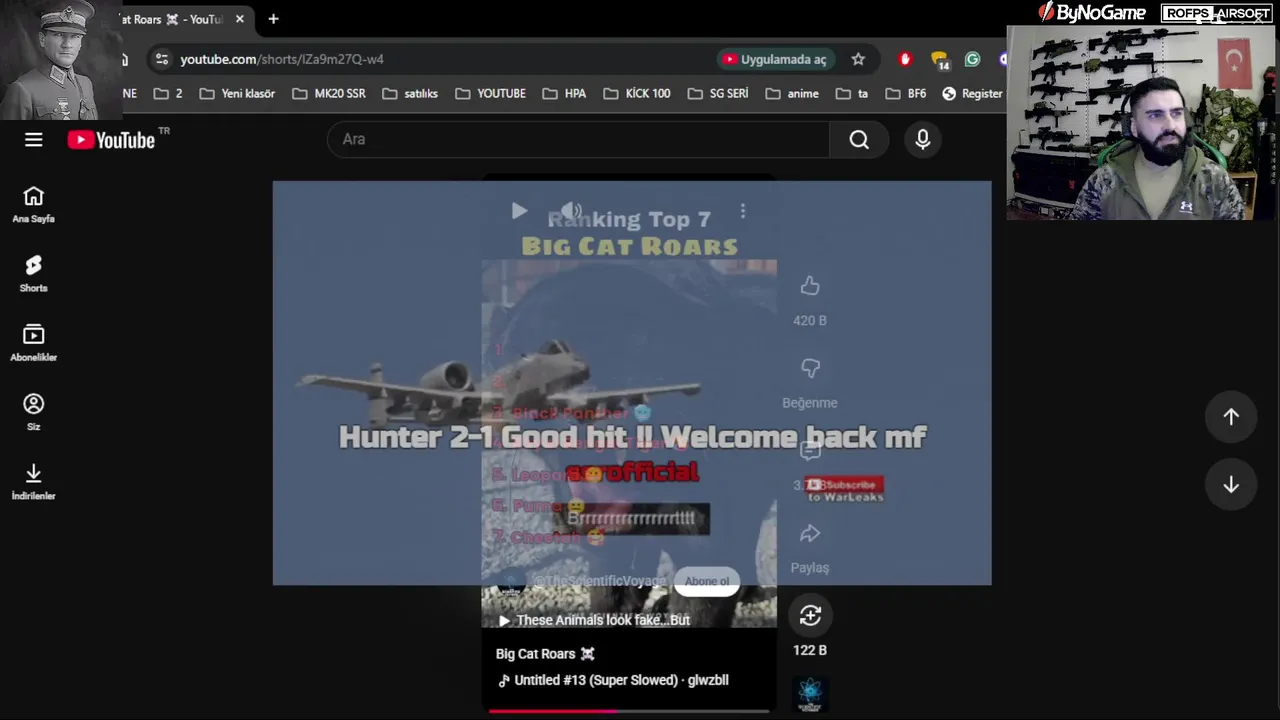Open a new browser tab

click(273, 19)
